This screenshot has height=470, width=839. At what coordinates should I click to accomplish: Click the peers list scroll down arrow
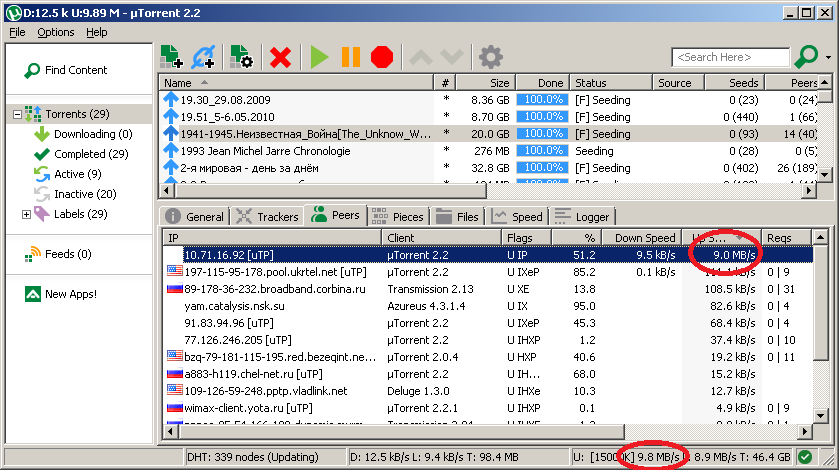tap(820, 416)
